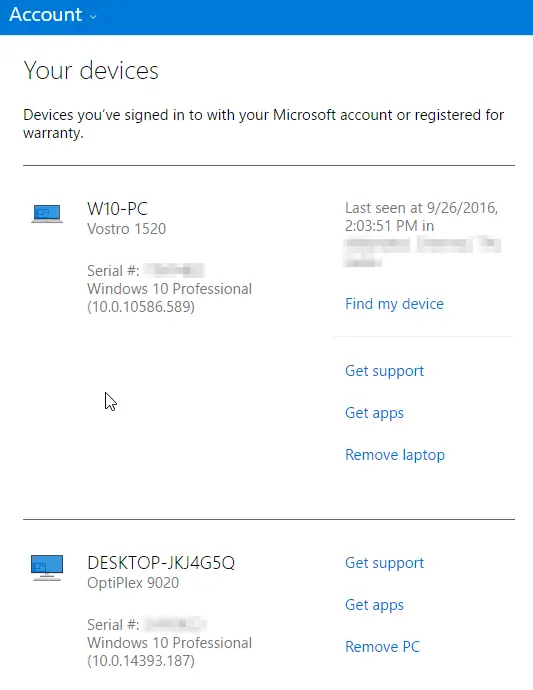Click the DESKTOP-JKJ4G5Q monitor icon
The height and width of the screenshot is (690, 533).
click(x=47, y=568)
